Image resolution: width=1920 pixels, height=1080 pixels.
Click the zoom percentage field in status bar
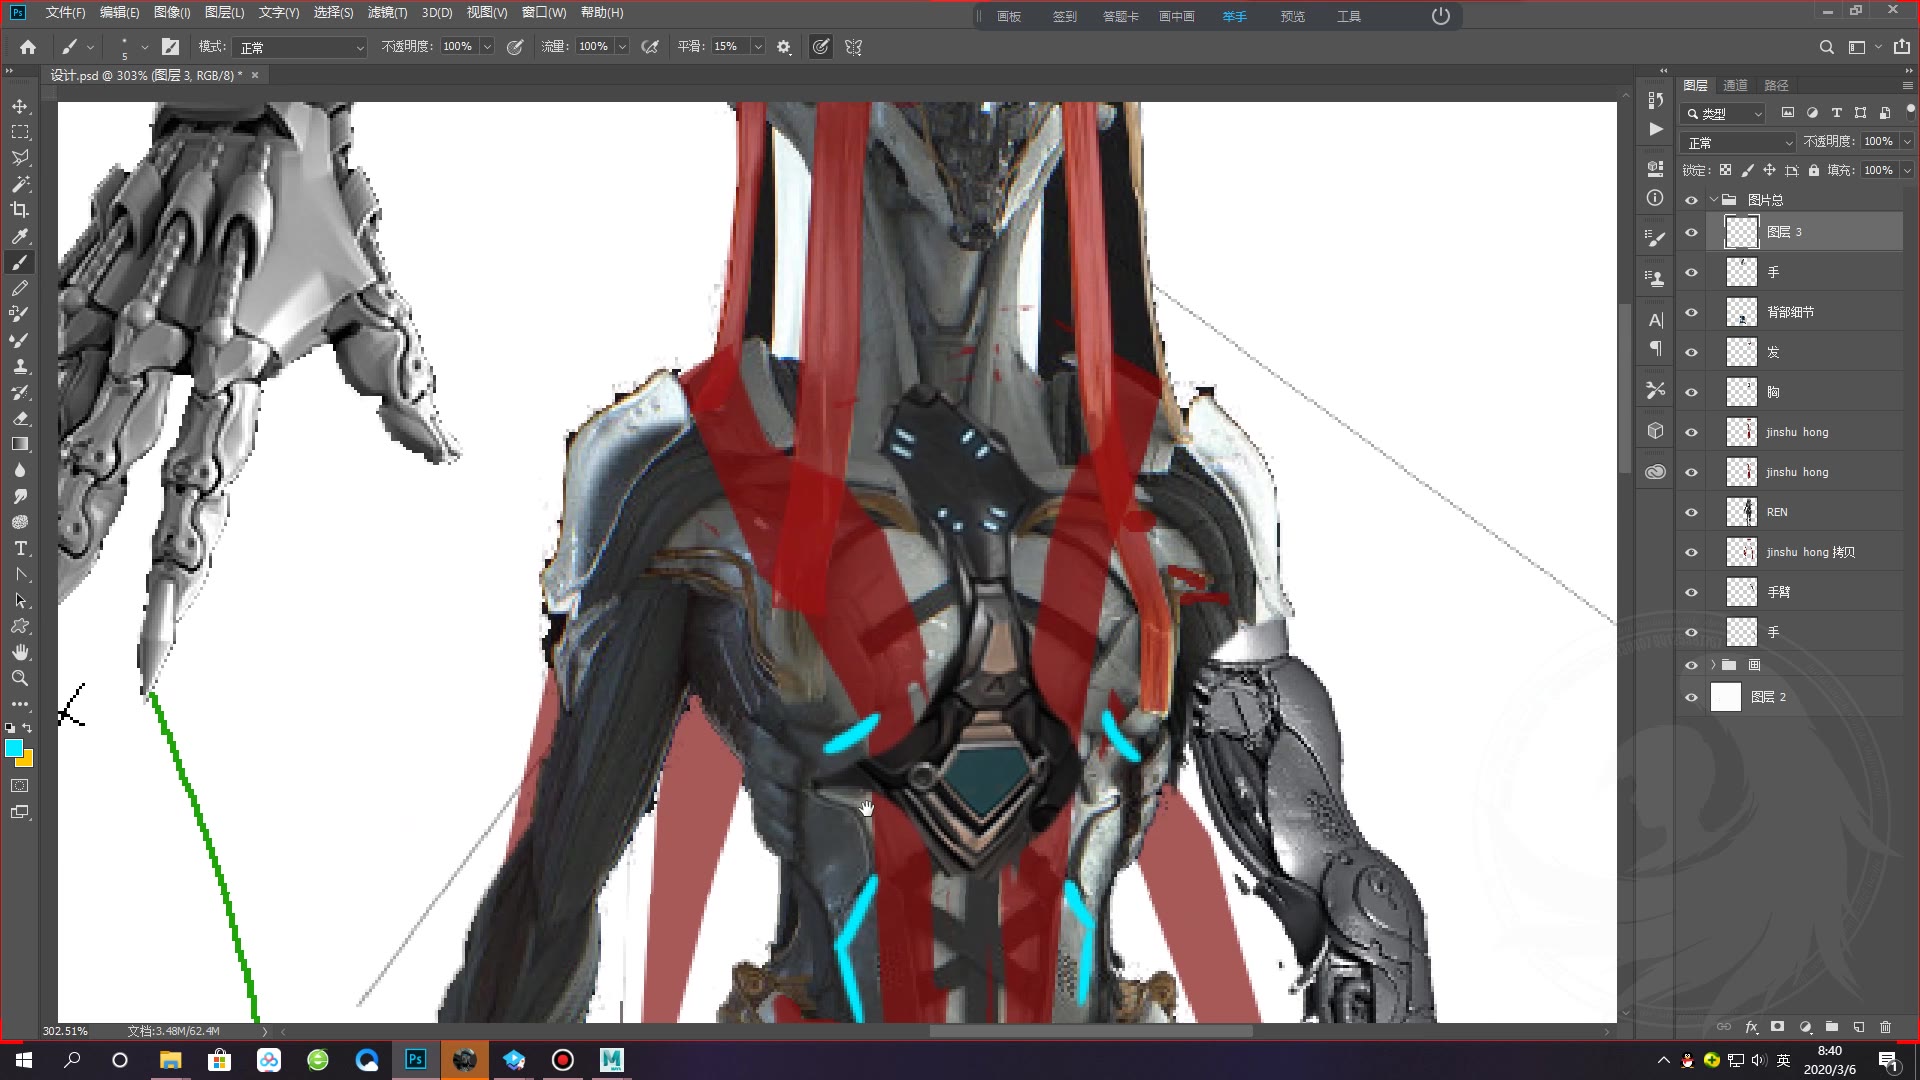click(65, 1031)
